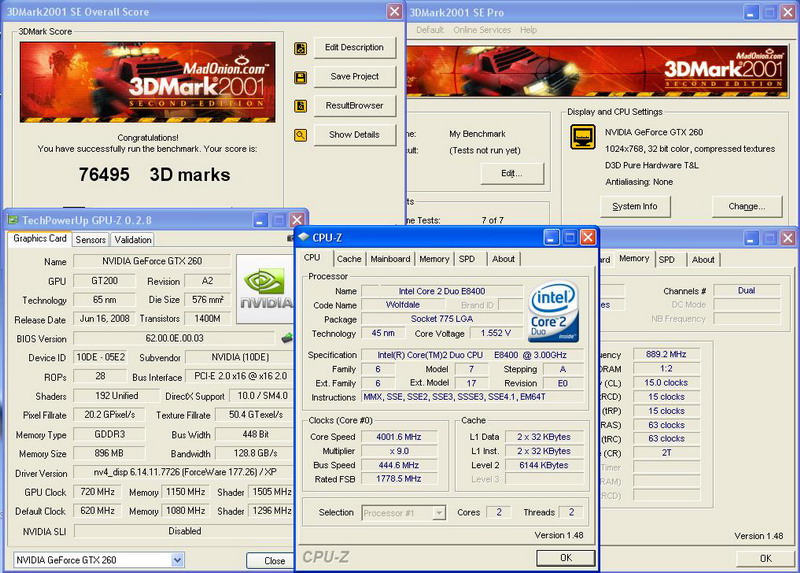Click the Intel Core 2 Duo E8400 name field
Viewport: 800px width, 573px height.
click(x=442, y=291)
